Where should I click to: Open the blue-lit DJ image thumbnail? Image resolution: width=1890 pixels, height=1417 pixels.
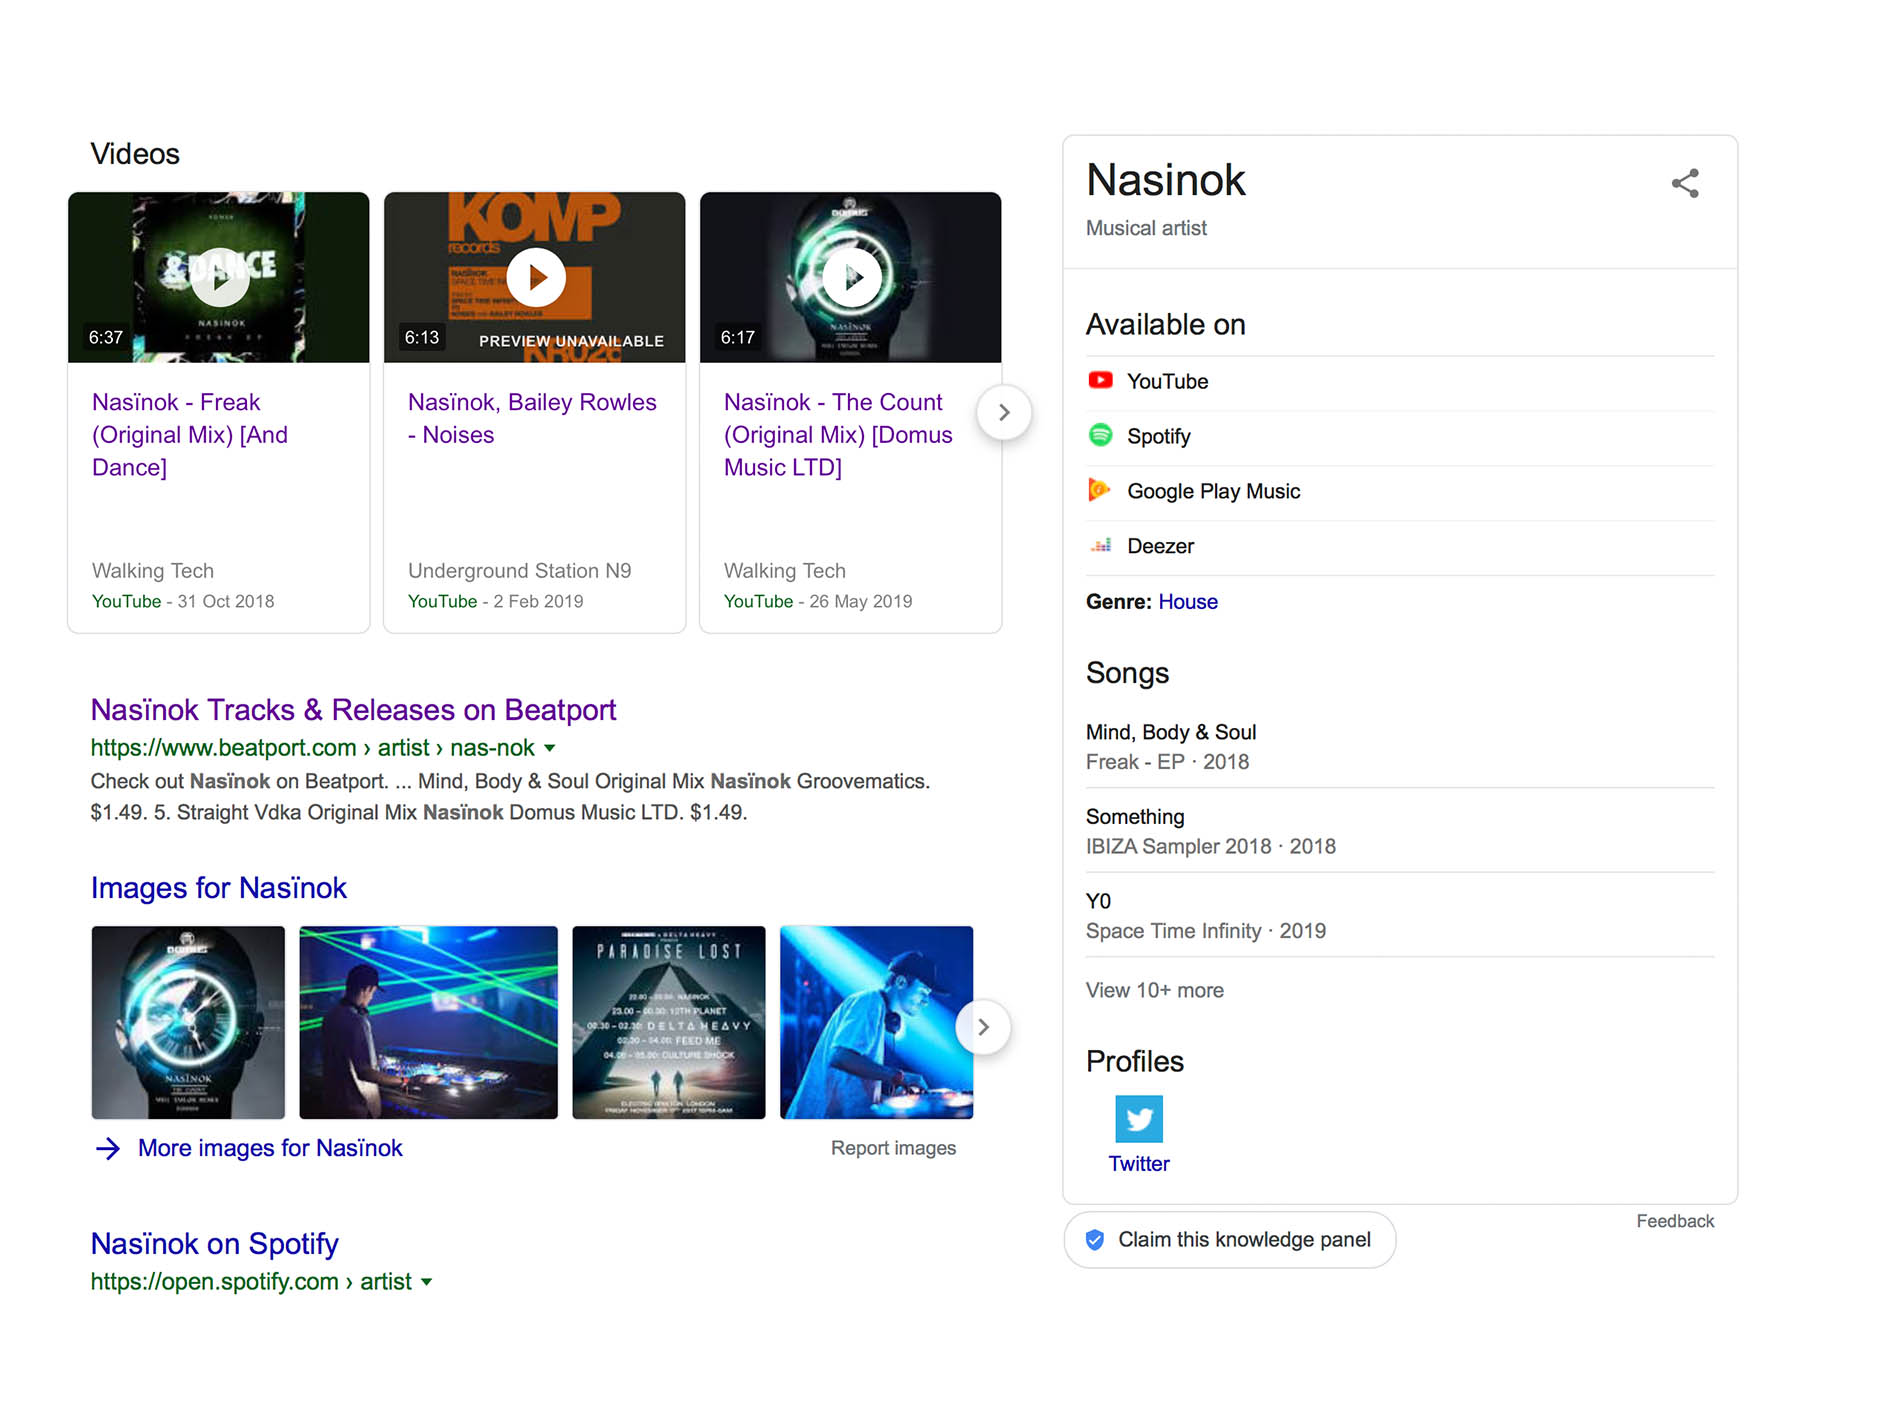[x=877, y=1022]
